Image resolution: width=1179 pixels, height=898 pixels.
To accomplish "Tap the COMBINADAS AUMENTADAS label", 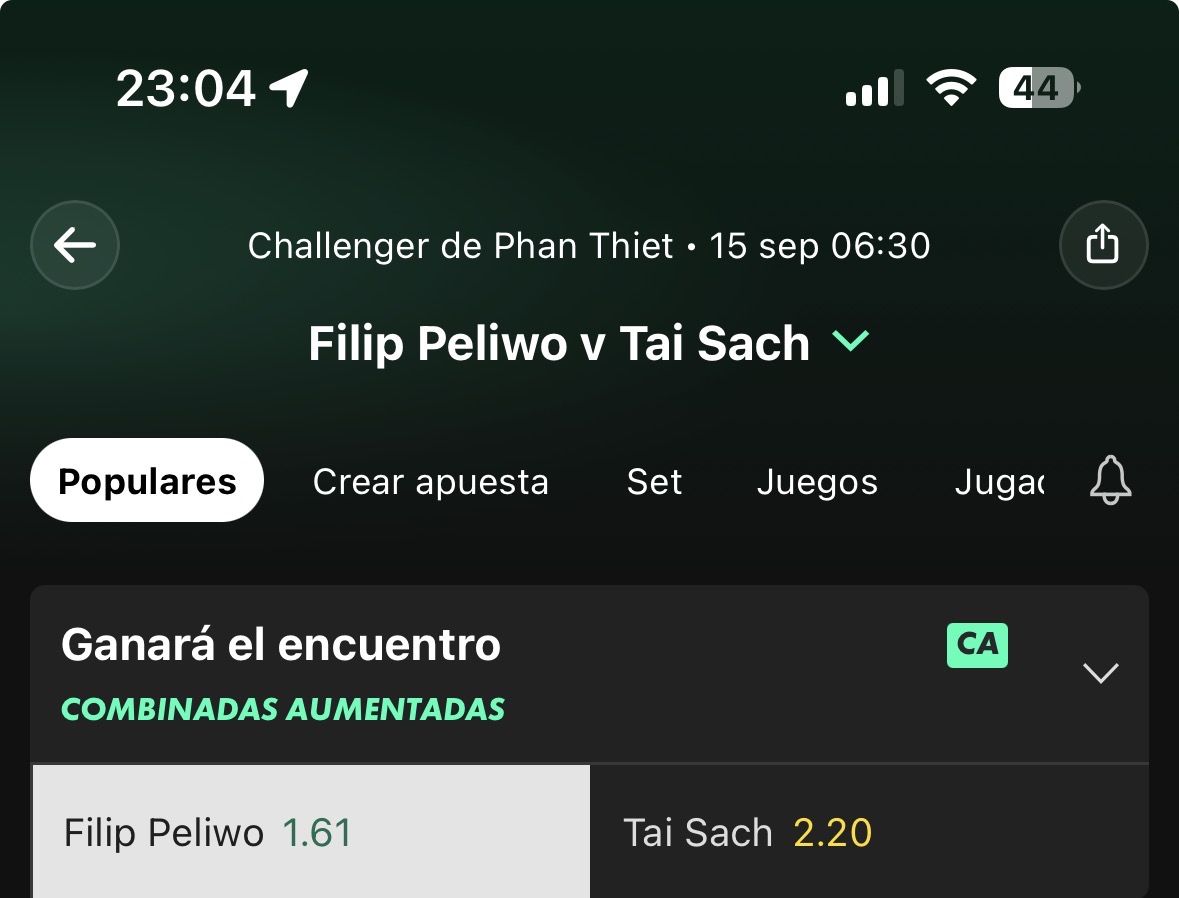I will pos(283,709).
